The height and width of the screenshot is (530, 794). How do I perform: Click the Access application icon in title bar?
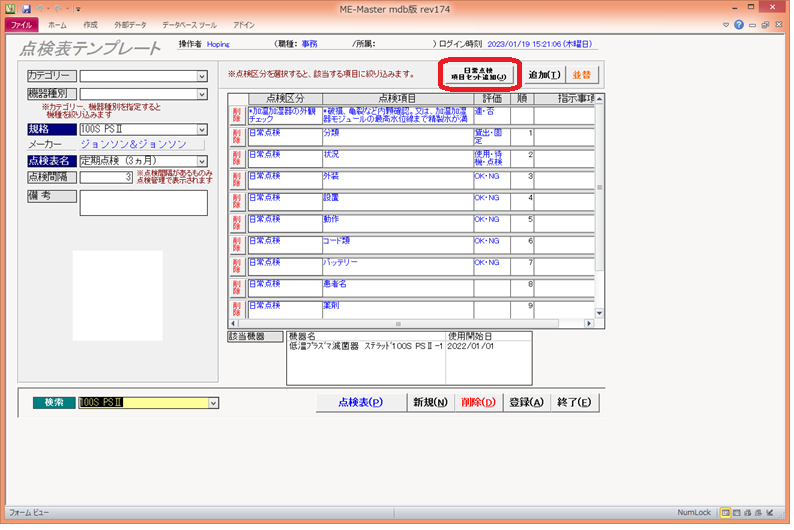pos(10,9)
